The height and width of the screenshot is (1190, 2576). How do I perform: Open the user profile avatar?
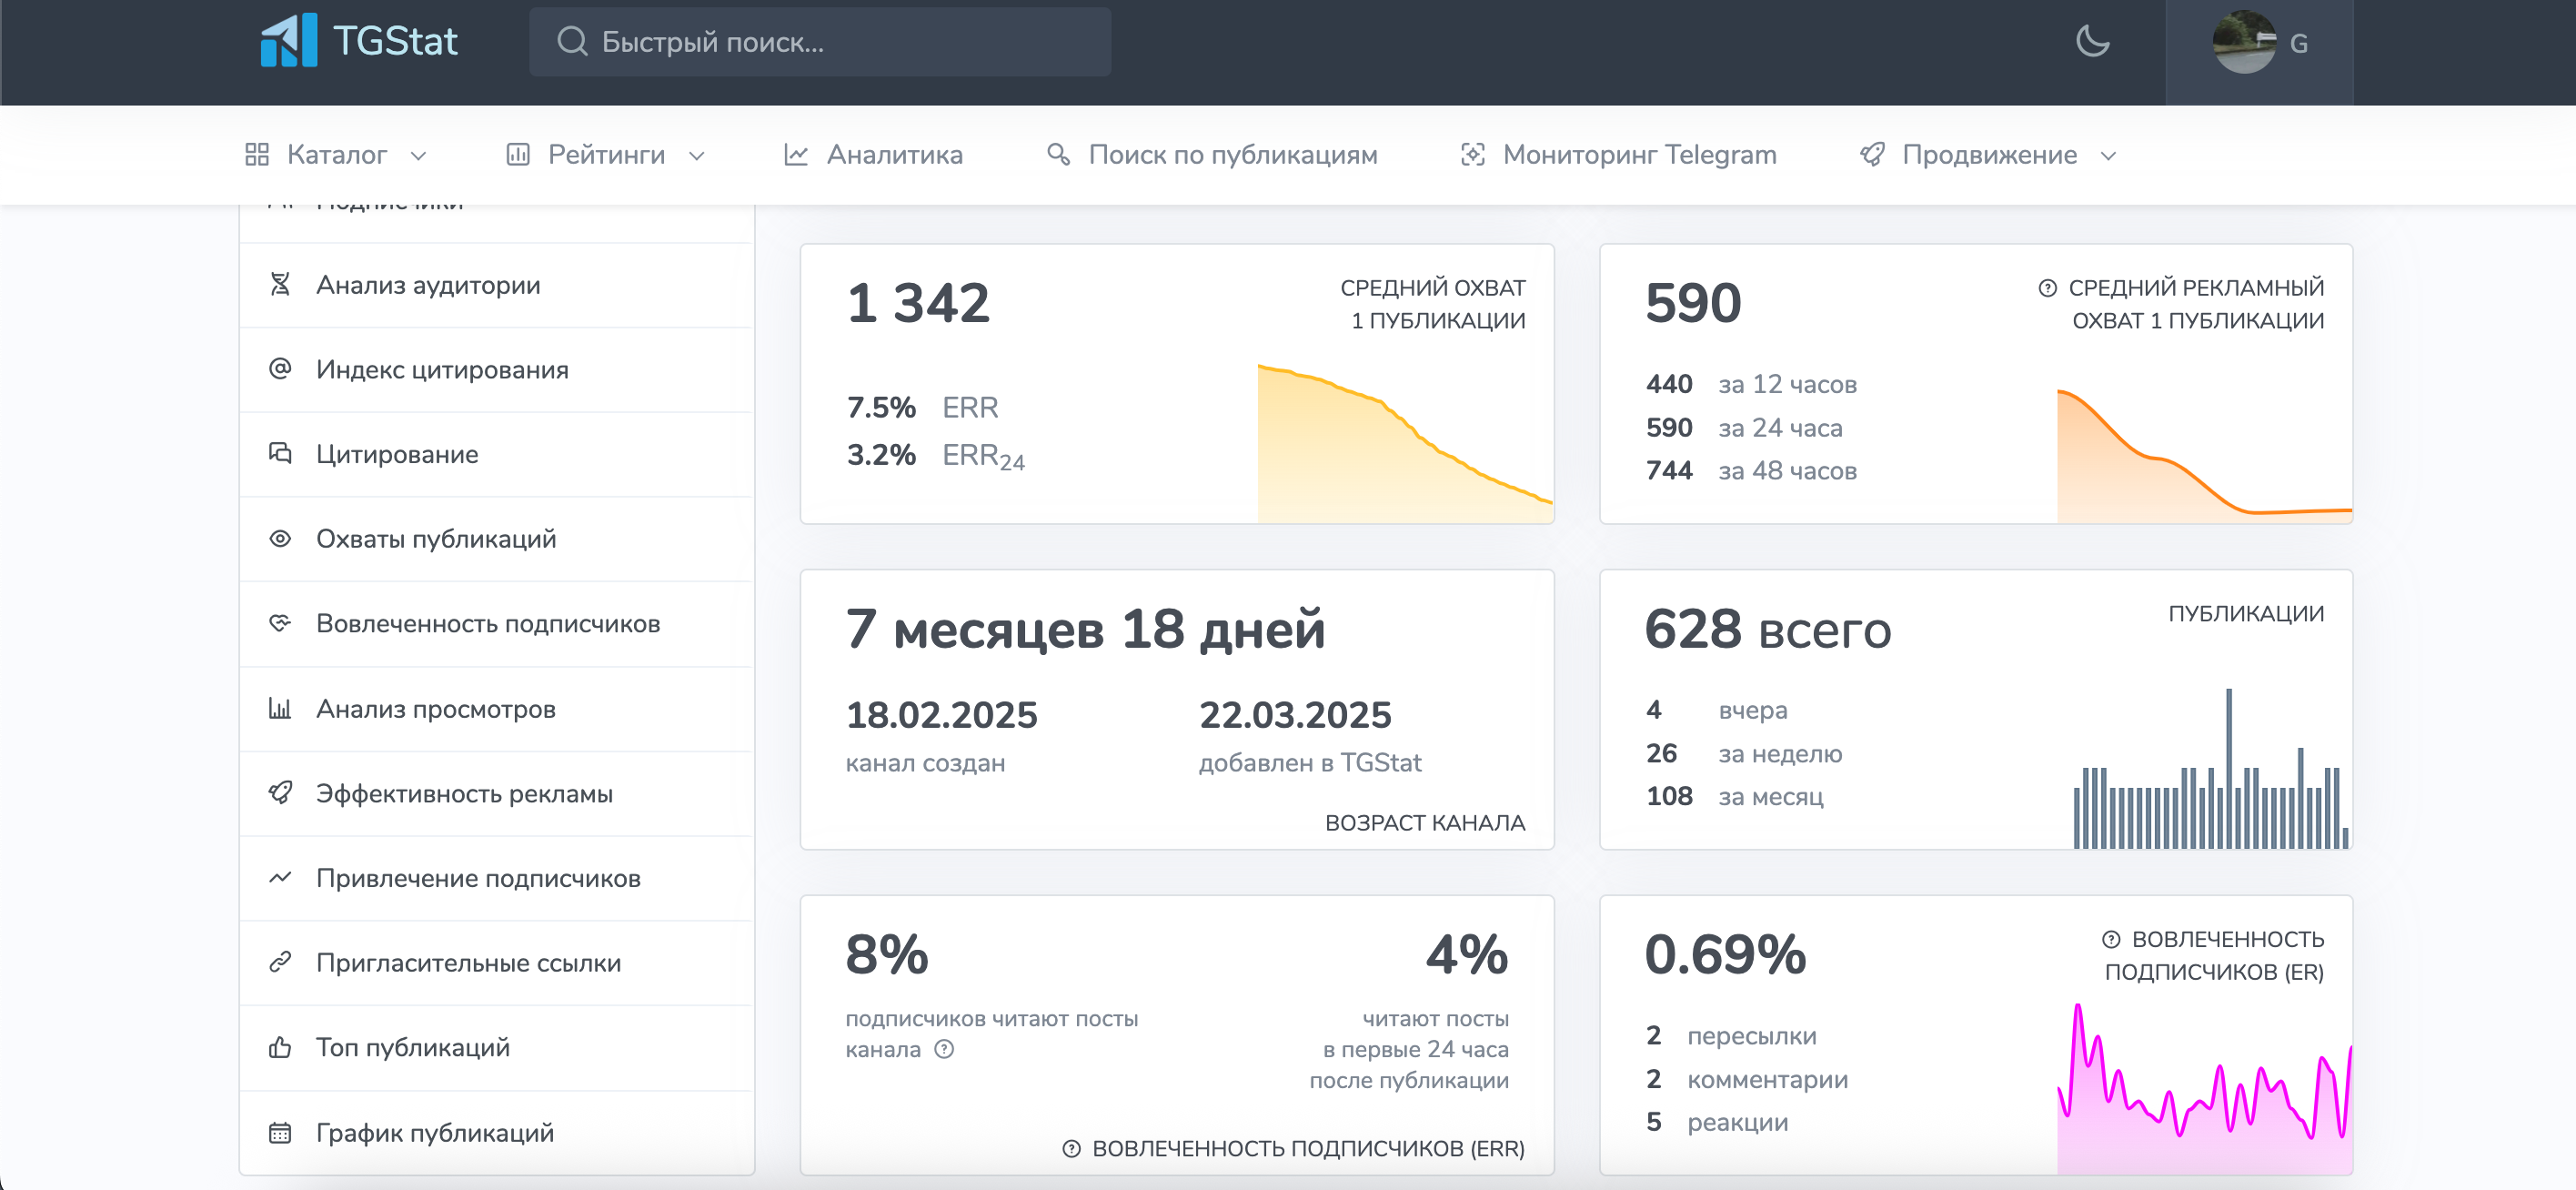2243,42
